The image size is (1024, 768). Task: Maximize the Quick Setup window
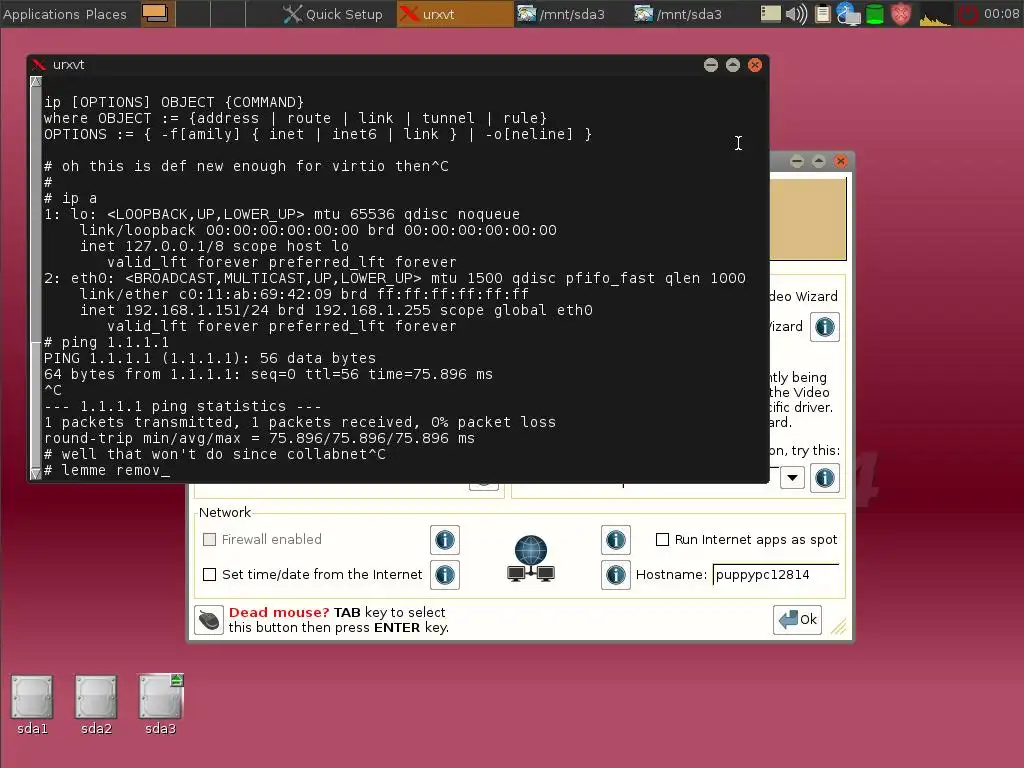coord(818,161)
